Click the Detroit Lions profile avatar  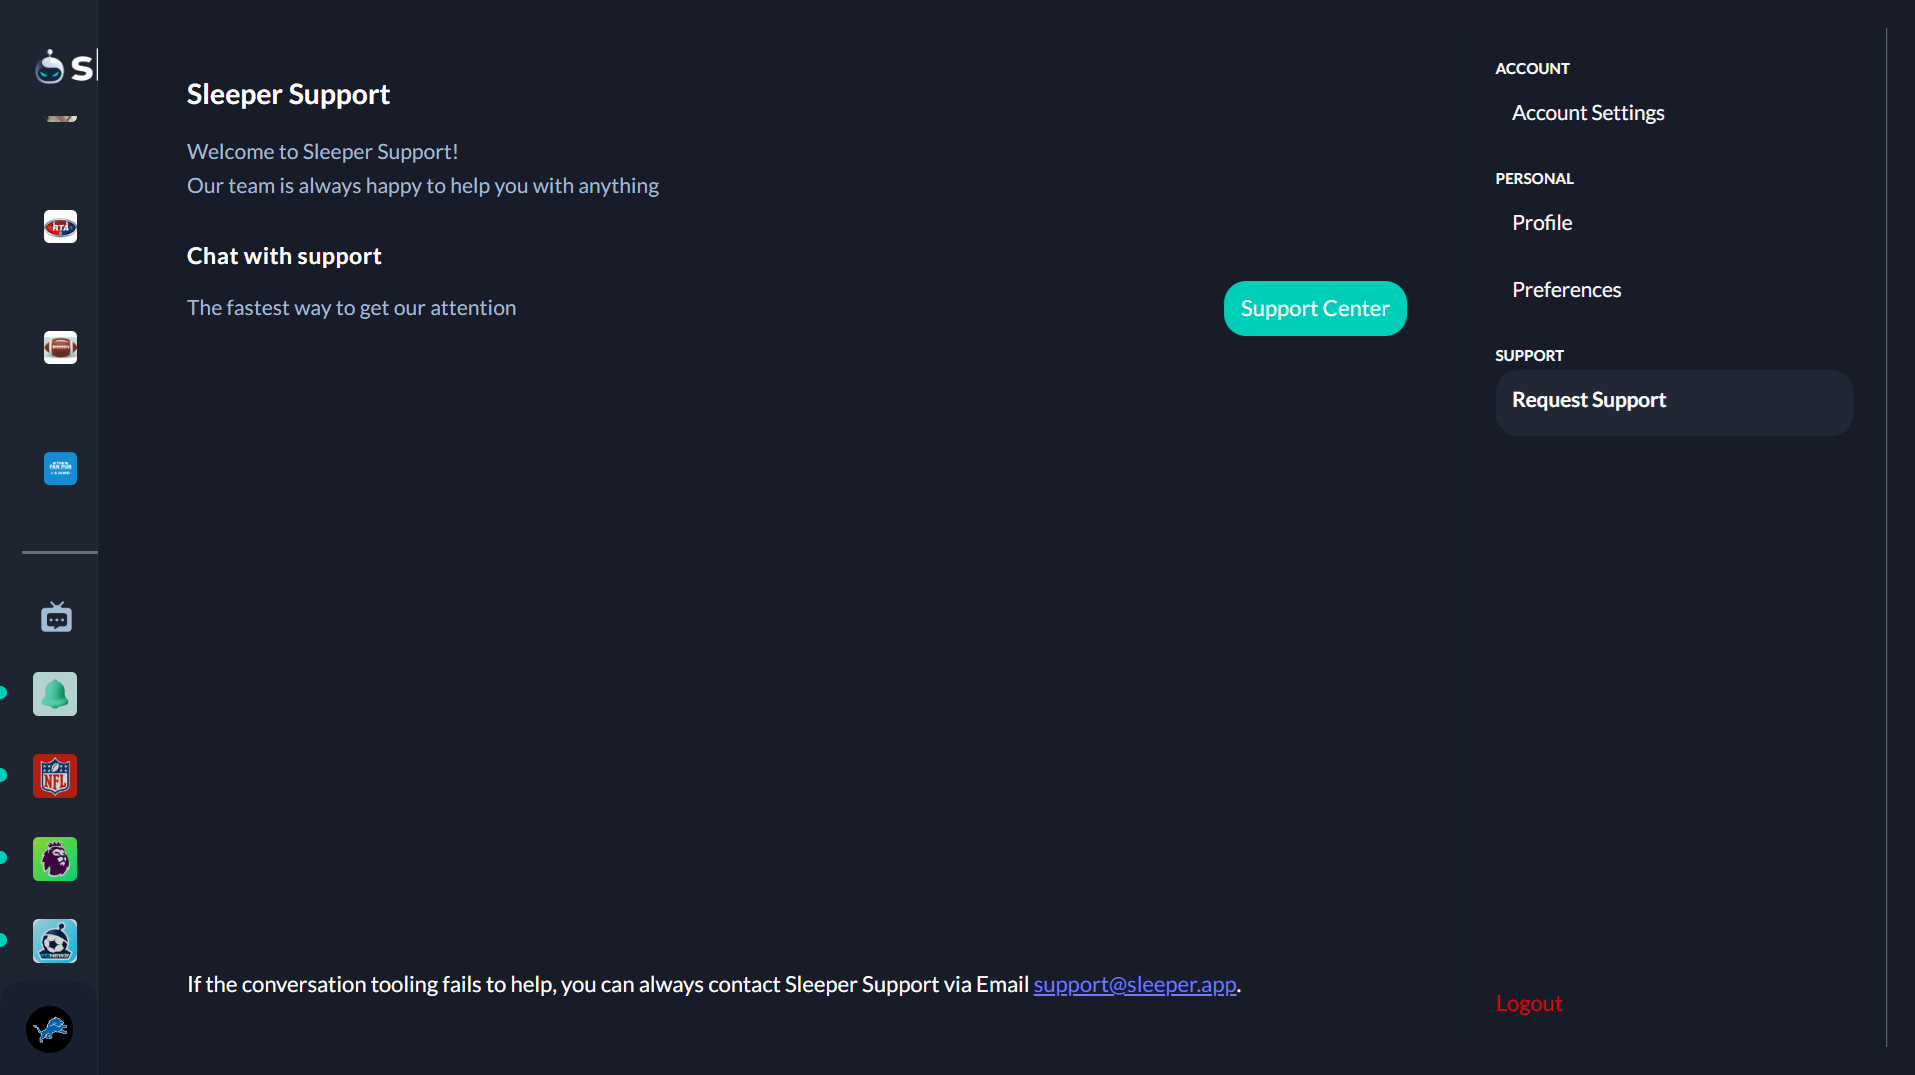(x=49, y=1029)
